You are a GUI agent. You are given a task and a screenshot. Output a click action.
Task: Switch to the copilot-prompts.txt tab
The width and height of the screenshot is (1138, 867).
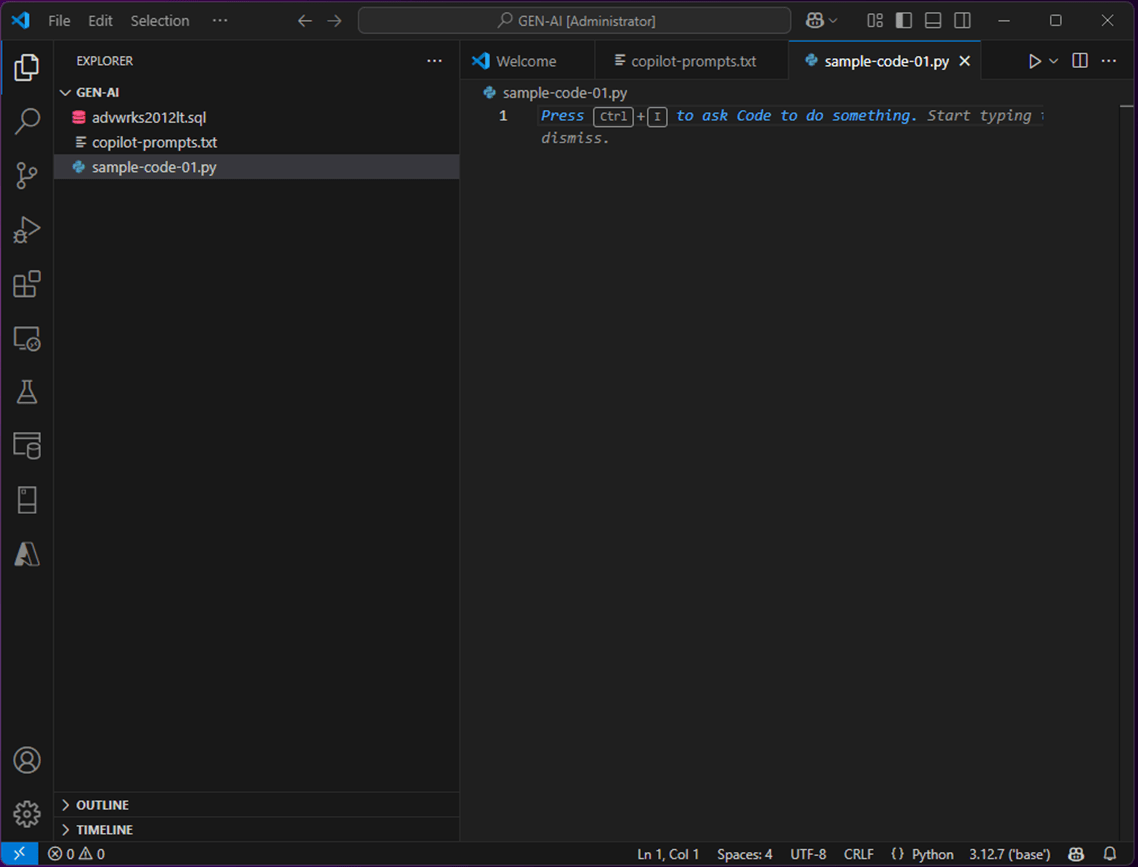click(x=692, y=61)
